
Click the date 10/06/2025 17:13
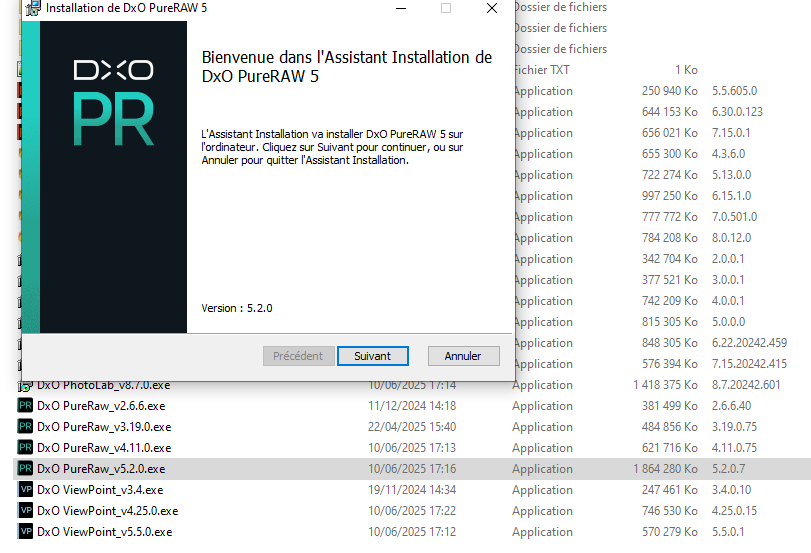tap(412, 448)
